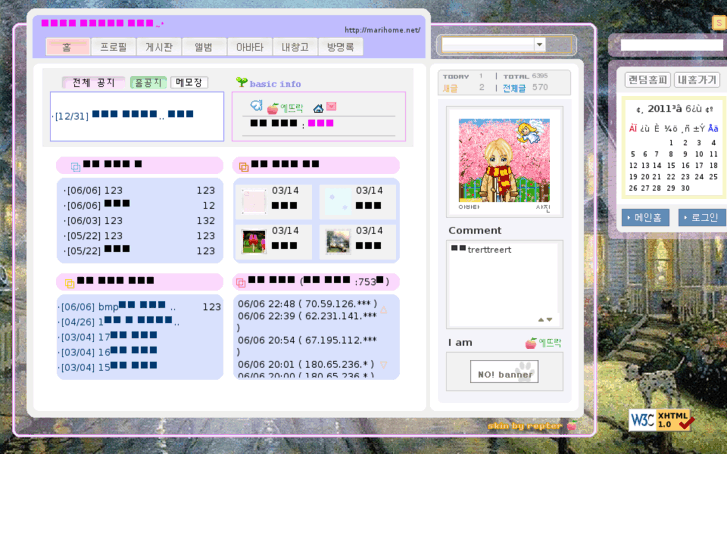Image resolution: width=727 pixels, height=545 pixels.
Task: Click the 로그인 login button
Action: (702, 217)
